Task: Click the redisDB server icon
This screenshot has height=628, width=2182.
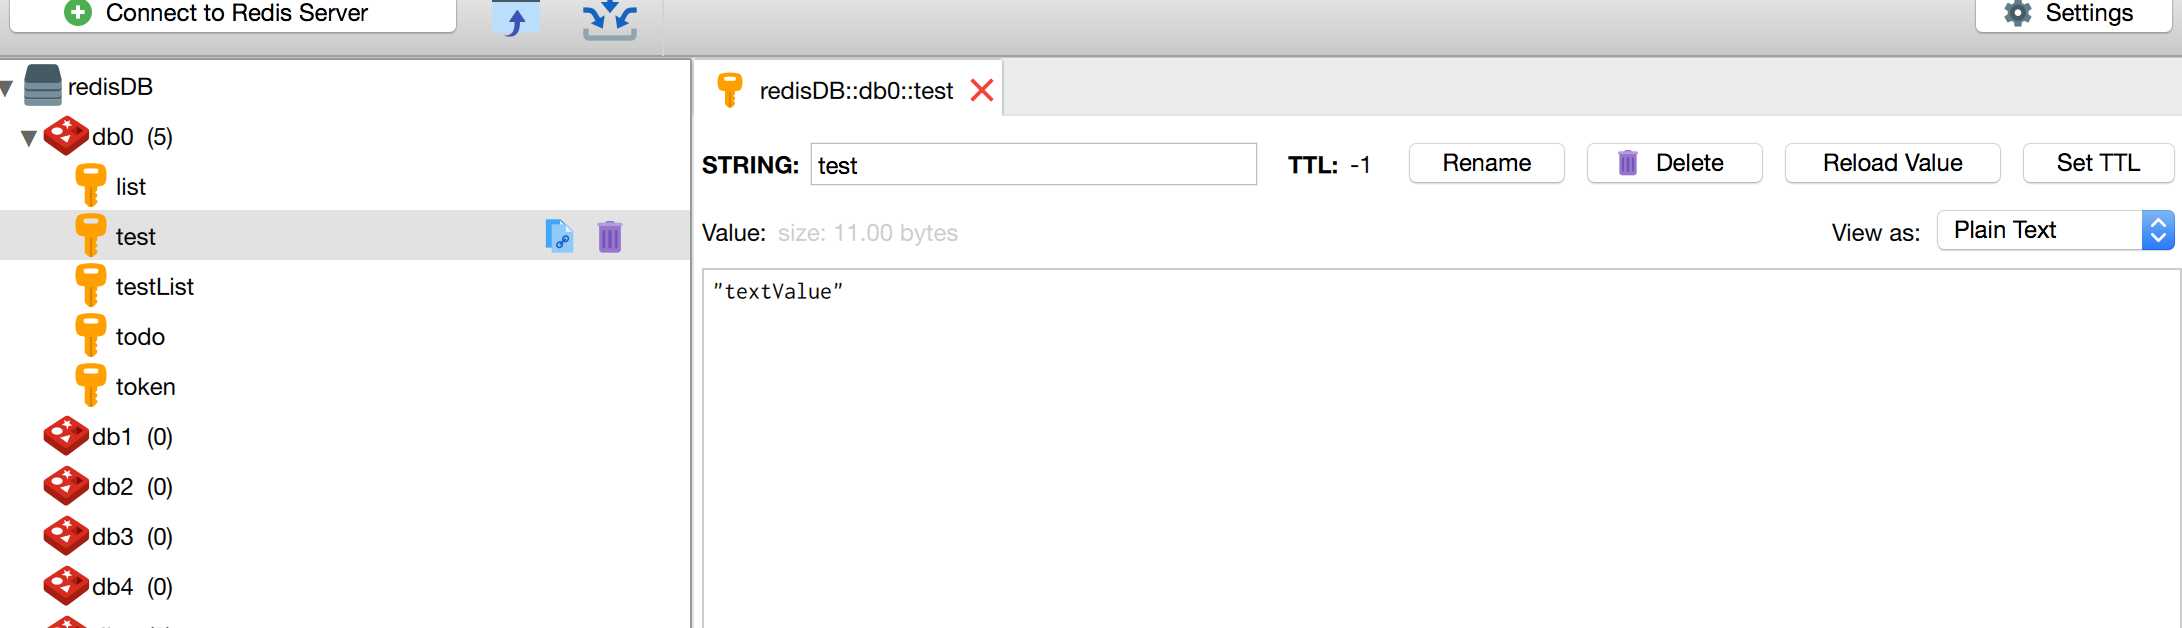Action: point(42,86)
